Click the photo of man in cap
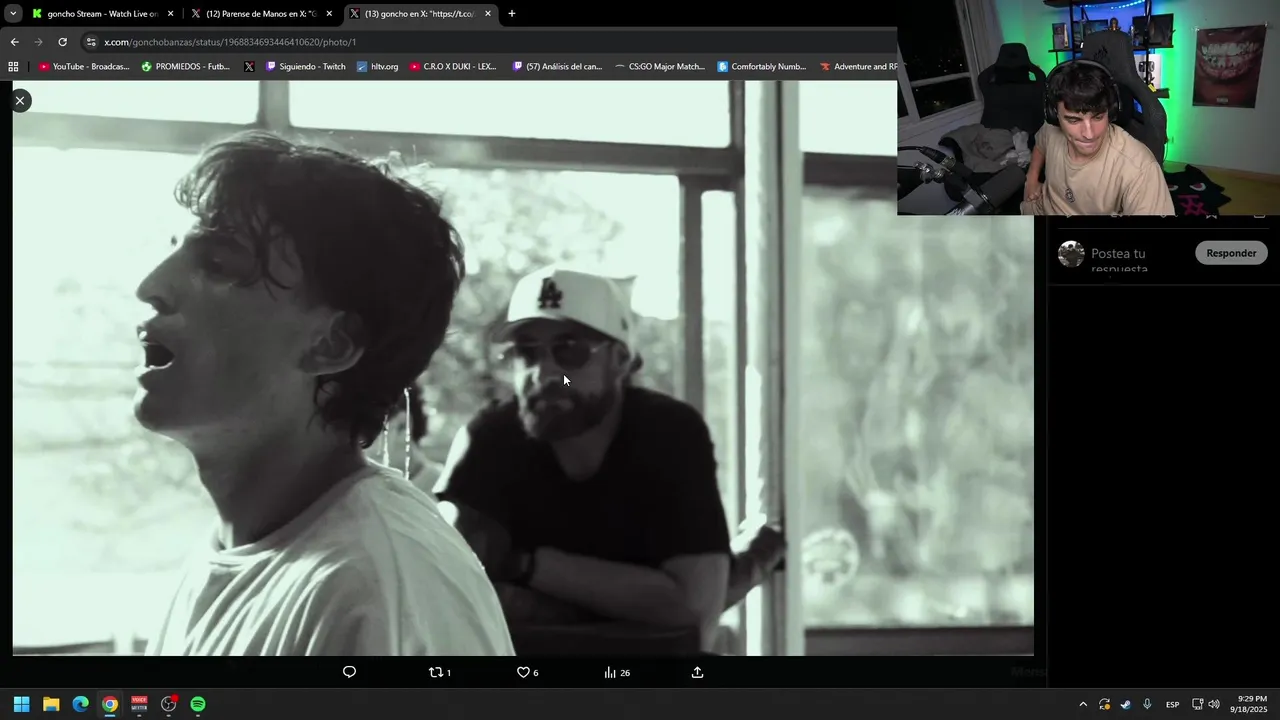This screenshot has width=1280, height=720. tap(523, 368)
